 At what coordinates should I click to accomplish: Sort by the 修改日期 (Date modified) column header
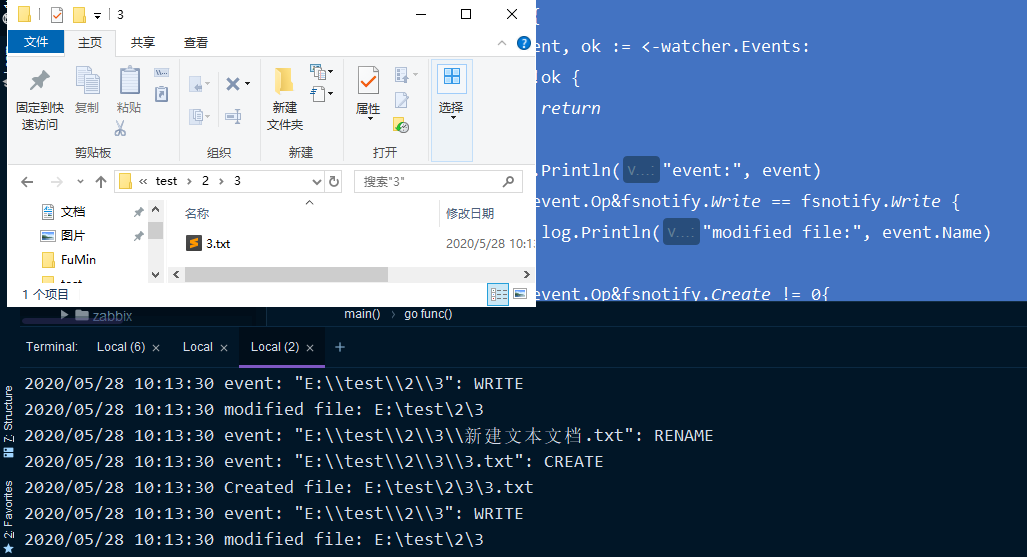[470, 214]
